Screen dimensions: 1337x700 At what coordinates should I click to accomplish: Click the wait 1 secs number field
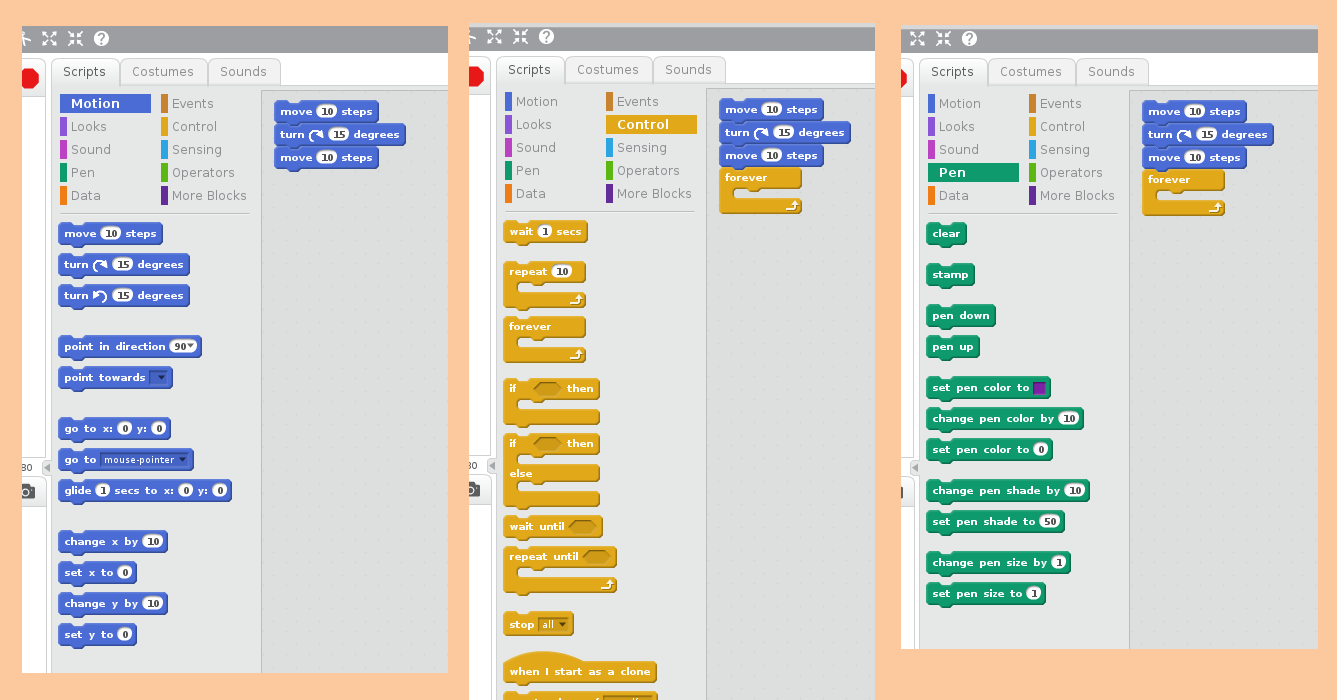pos(545,232)
